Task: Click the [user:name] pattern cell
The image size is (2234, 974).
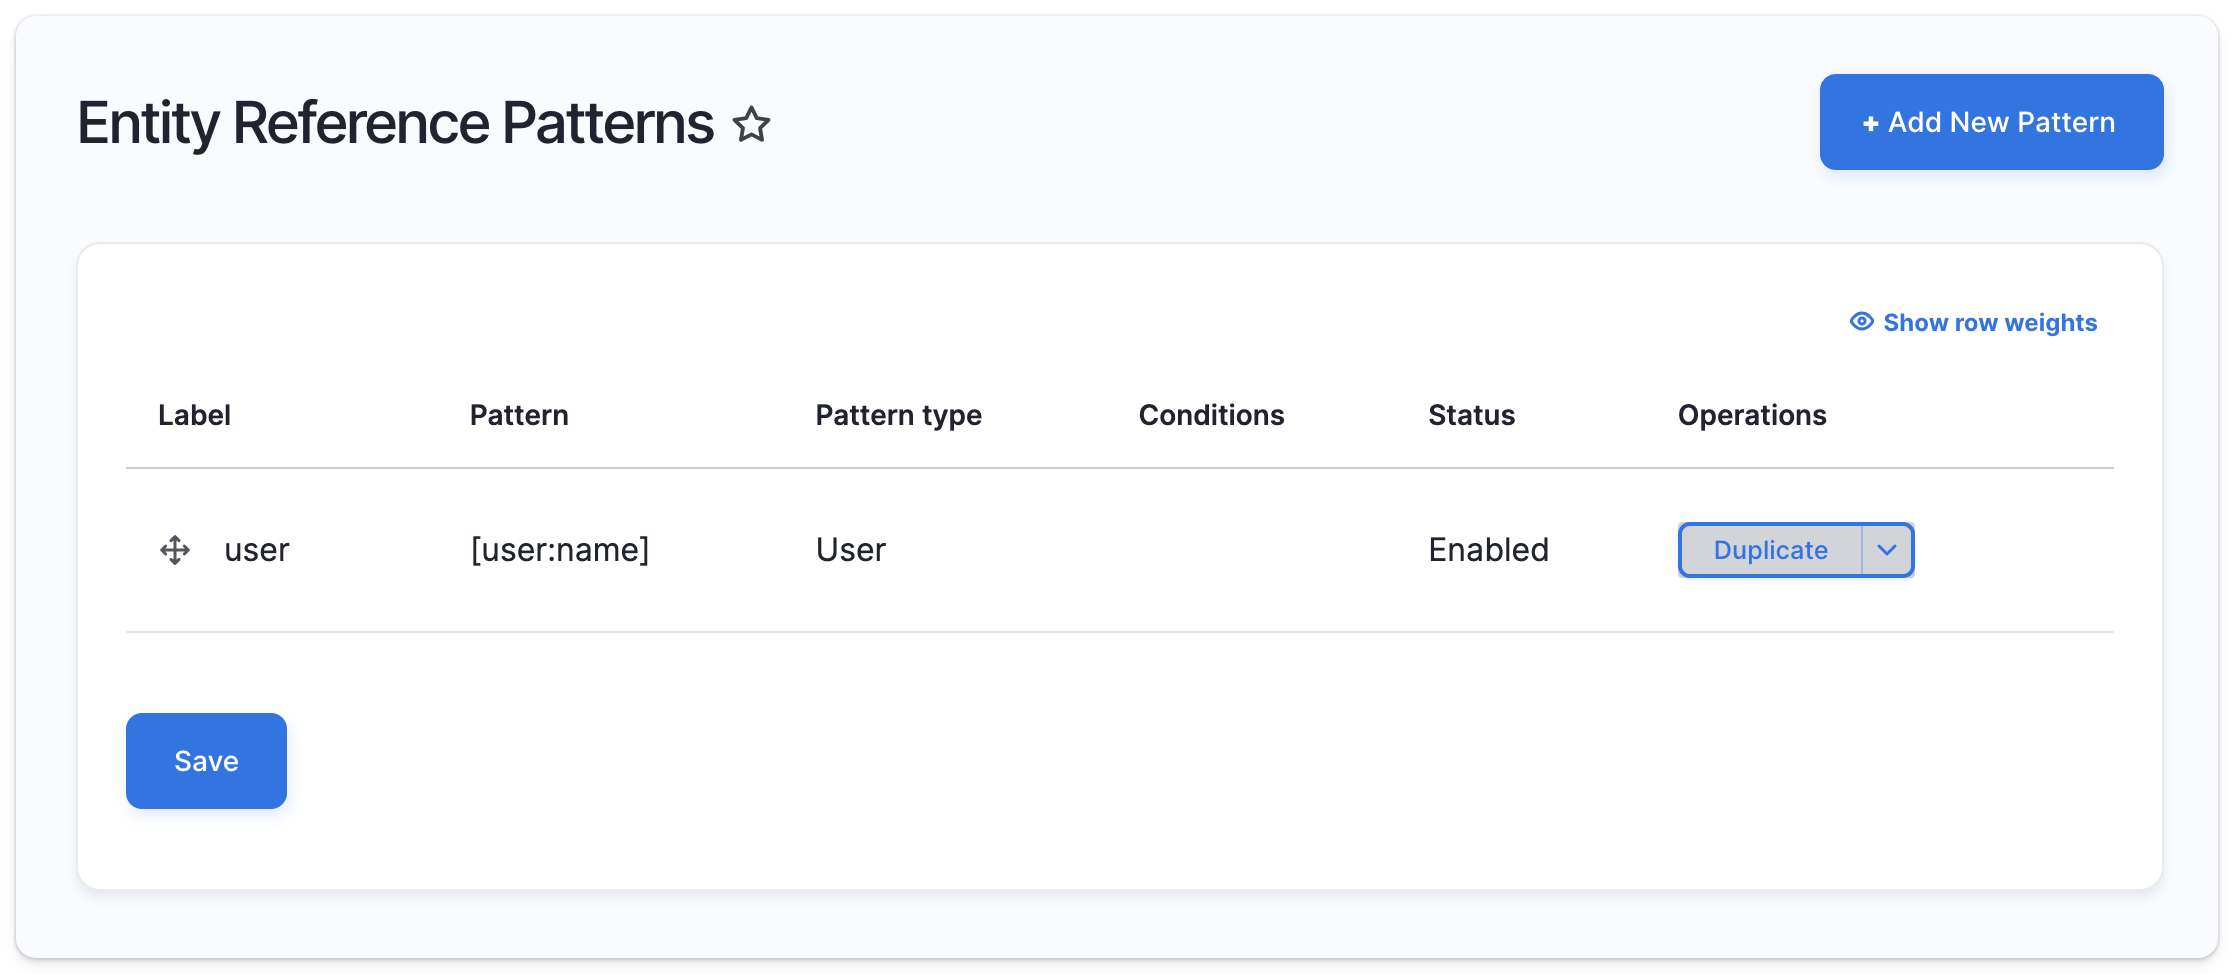Action: [560, 550]
